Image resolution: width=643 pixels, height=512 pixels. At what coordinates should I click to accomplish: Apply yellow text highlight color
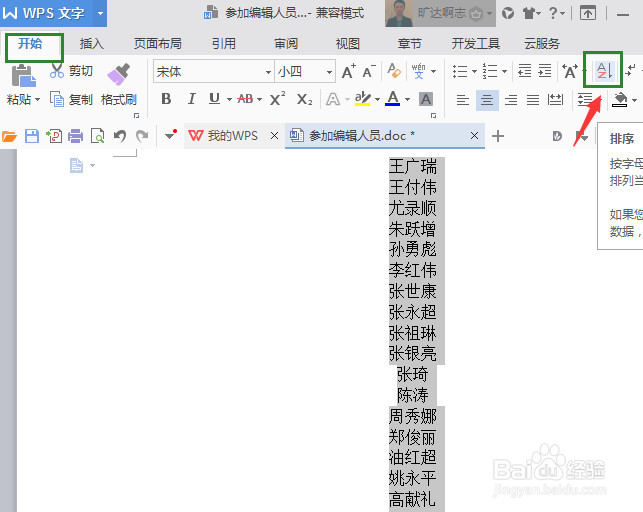(x=363, y=99)
